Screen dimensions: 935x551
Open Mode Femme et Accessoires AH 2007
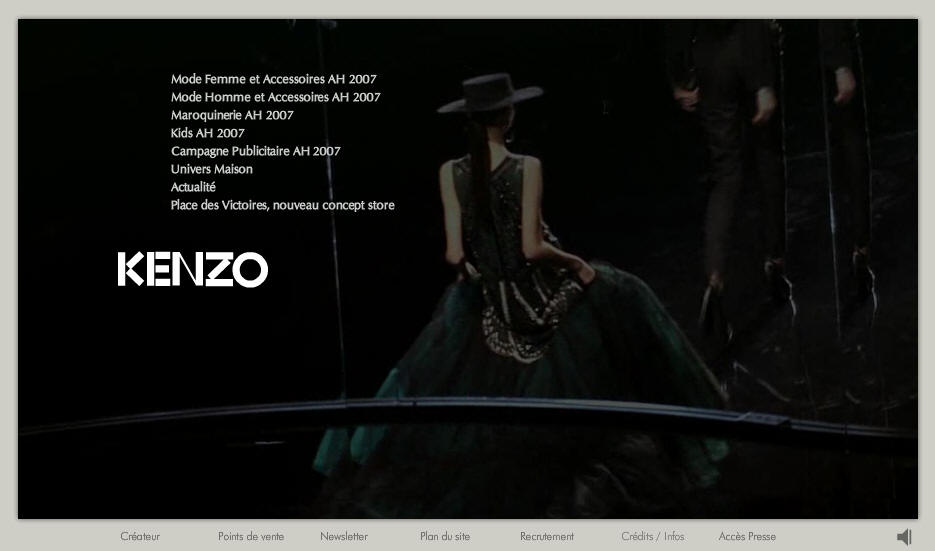[x=274, y=79]
